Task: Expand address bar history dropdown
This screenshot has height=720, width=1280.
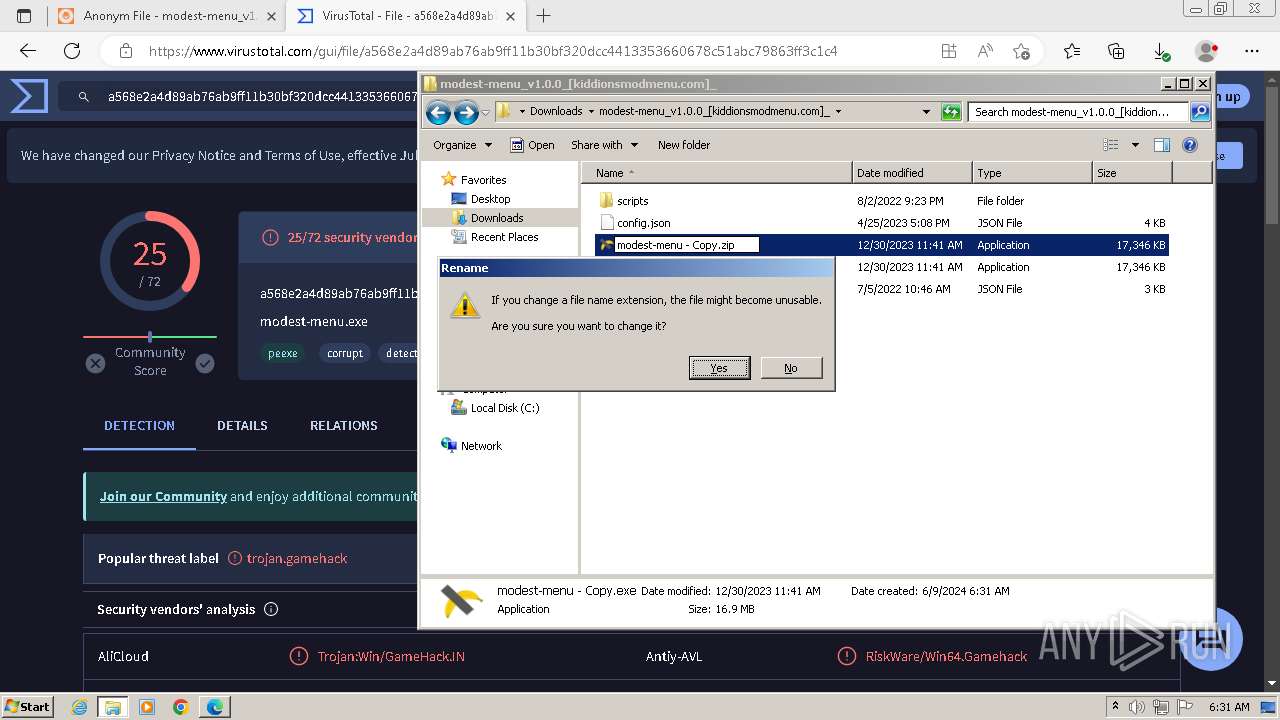Action: [926, 112]
